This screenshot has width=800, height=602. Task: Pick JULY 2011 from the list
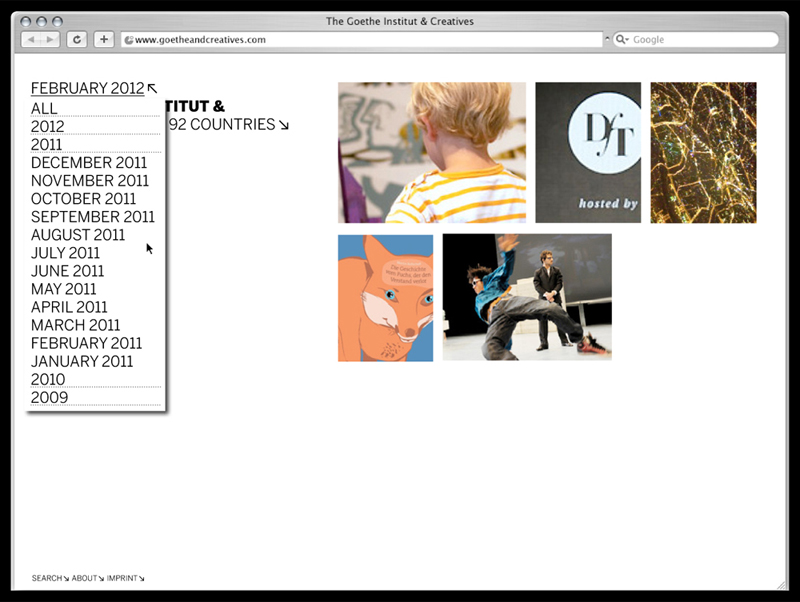coord(65,253)
